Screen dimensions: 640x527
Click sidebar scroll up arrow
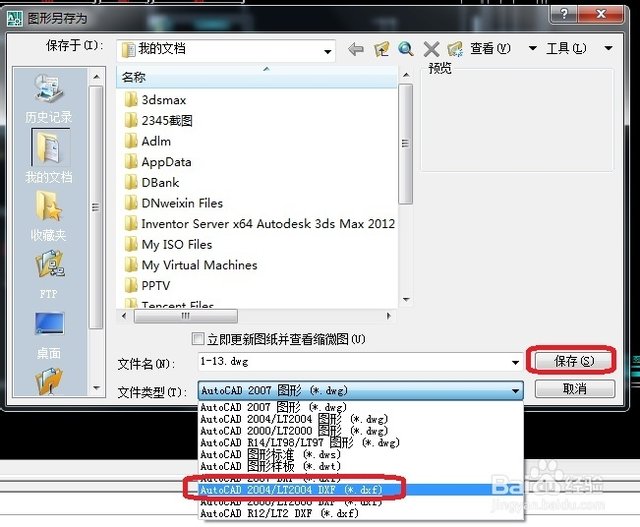96,77
